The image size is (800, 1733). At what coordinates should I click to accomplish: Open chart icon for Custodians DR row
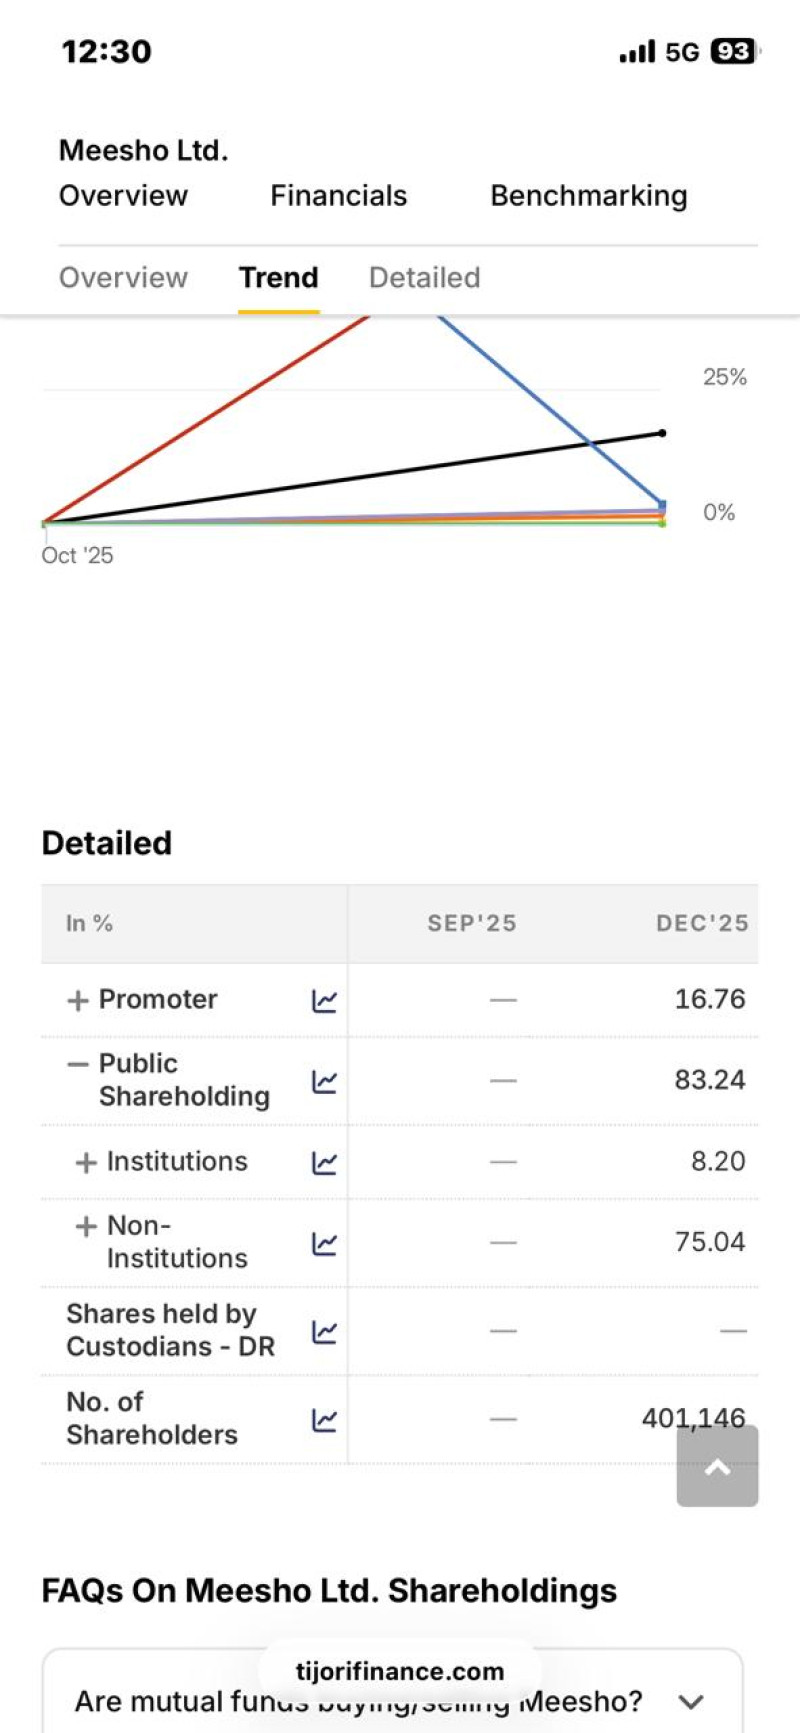click(324, 1331)
